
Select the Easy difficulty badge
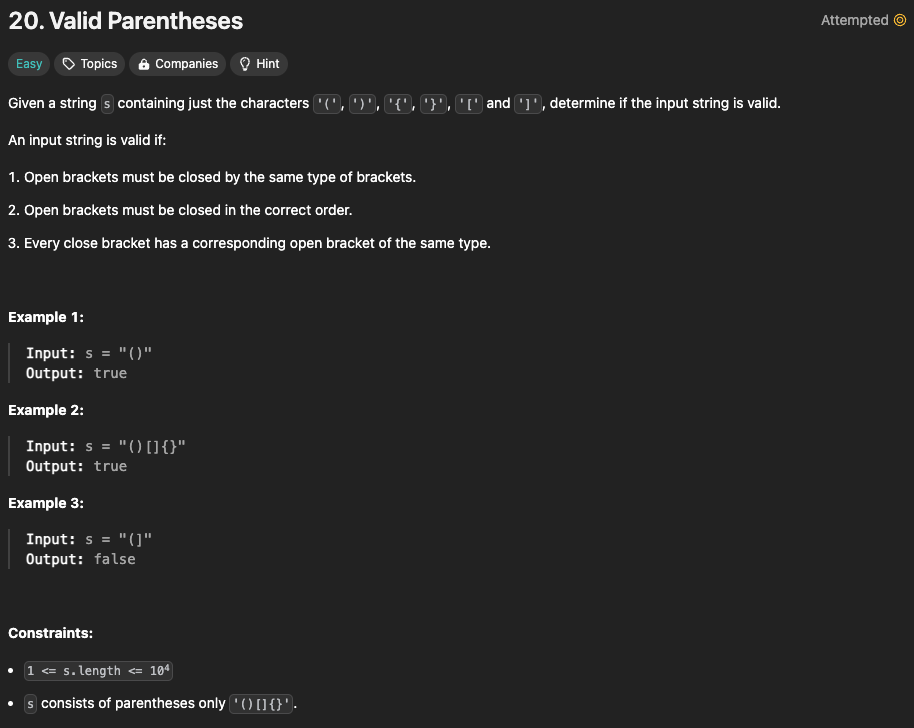tap(29, 64)
